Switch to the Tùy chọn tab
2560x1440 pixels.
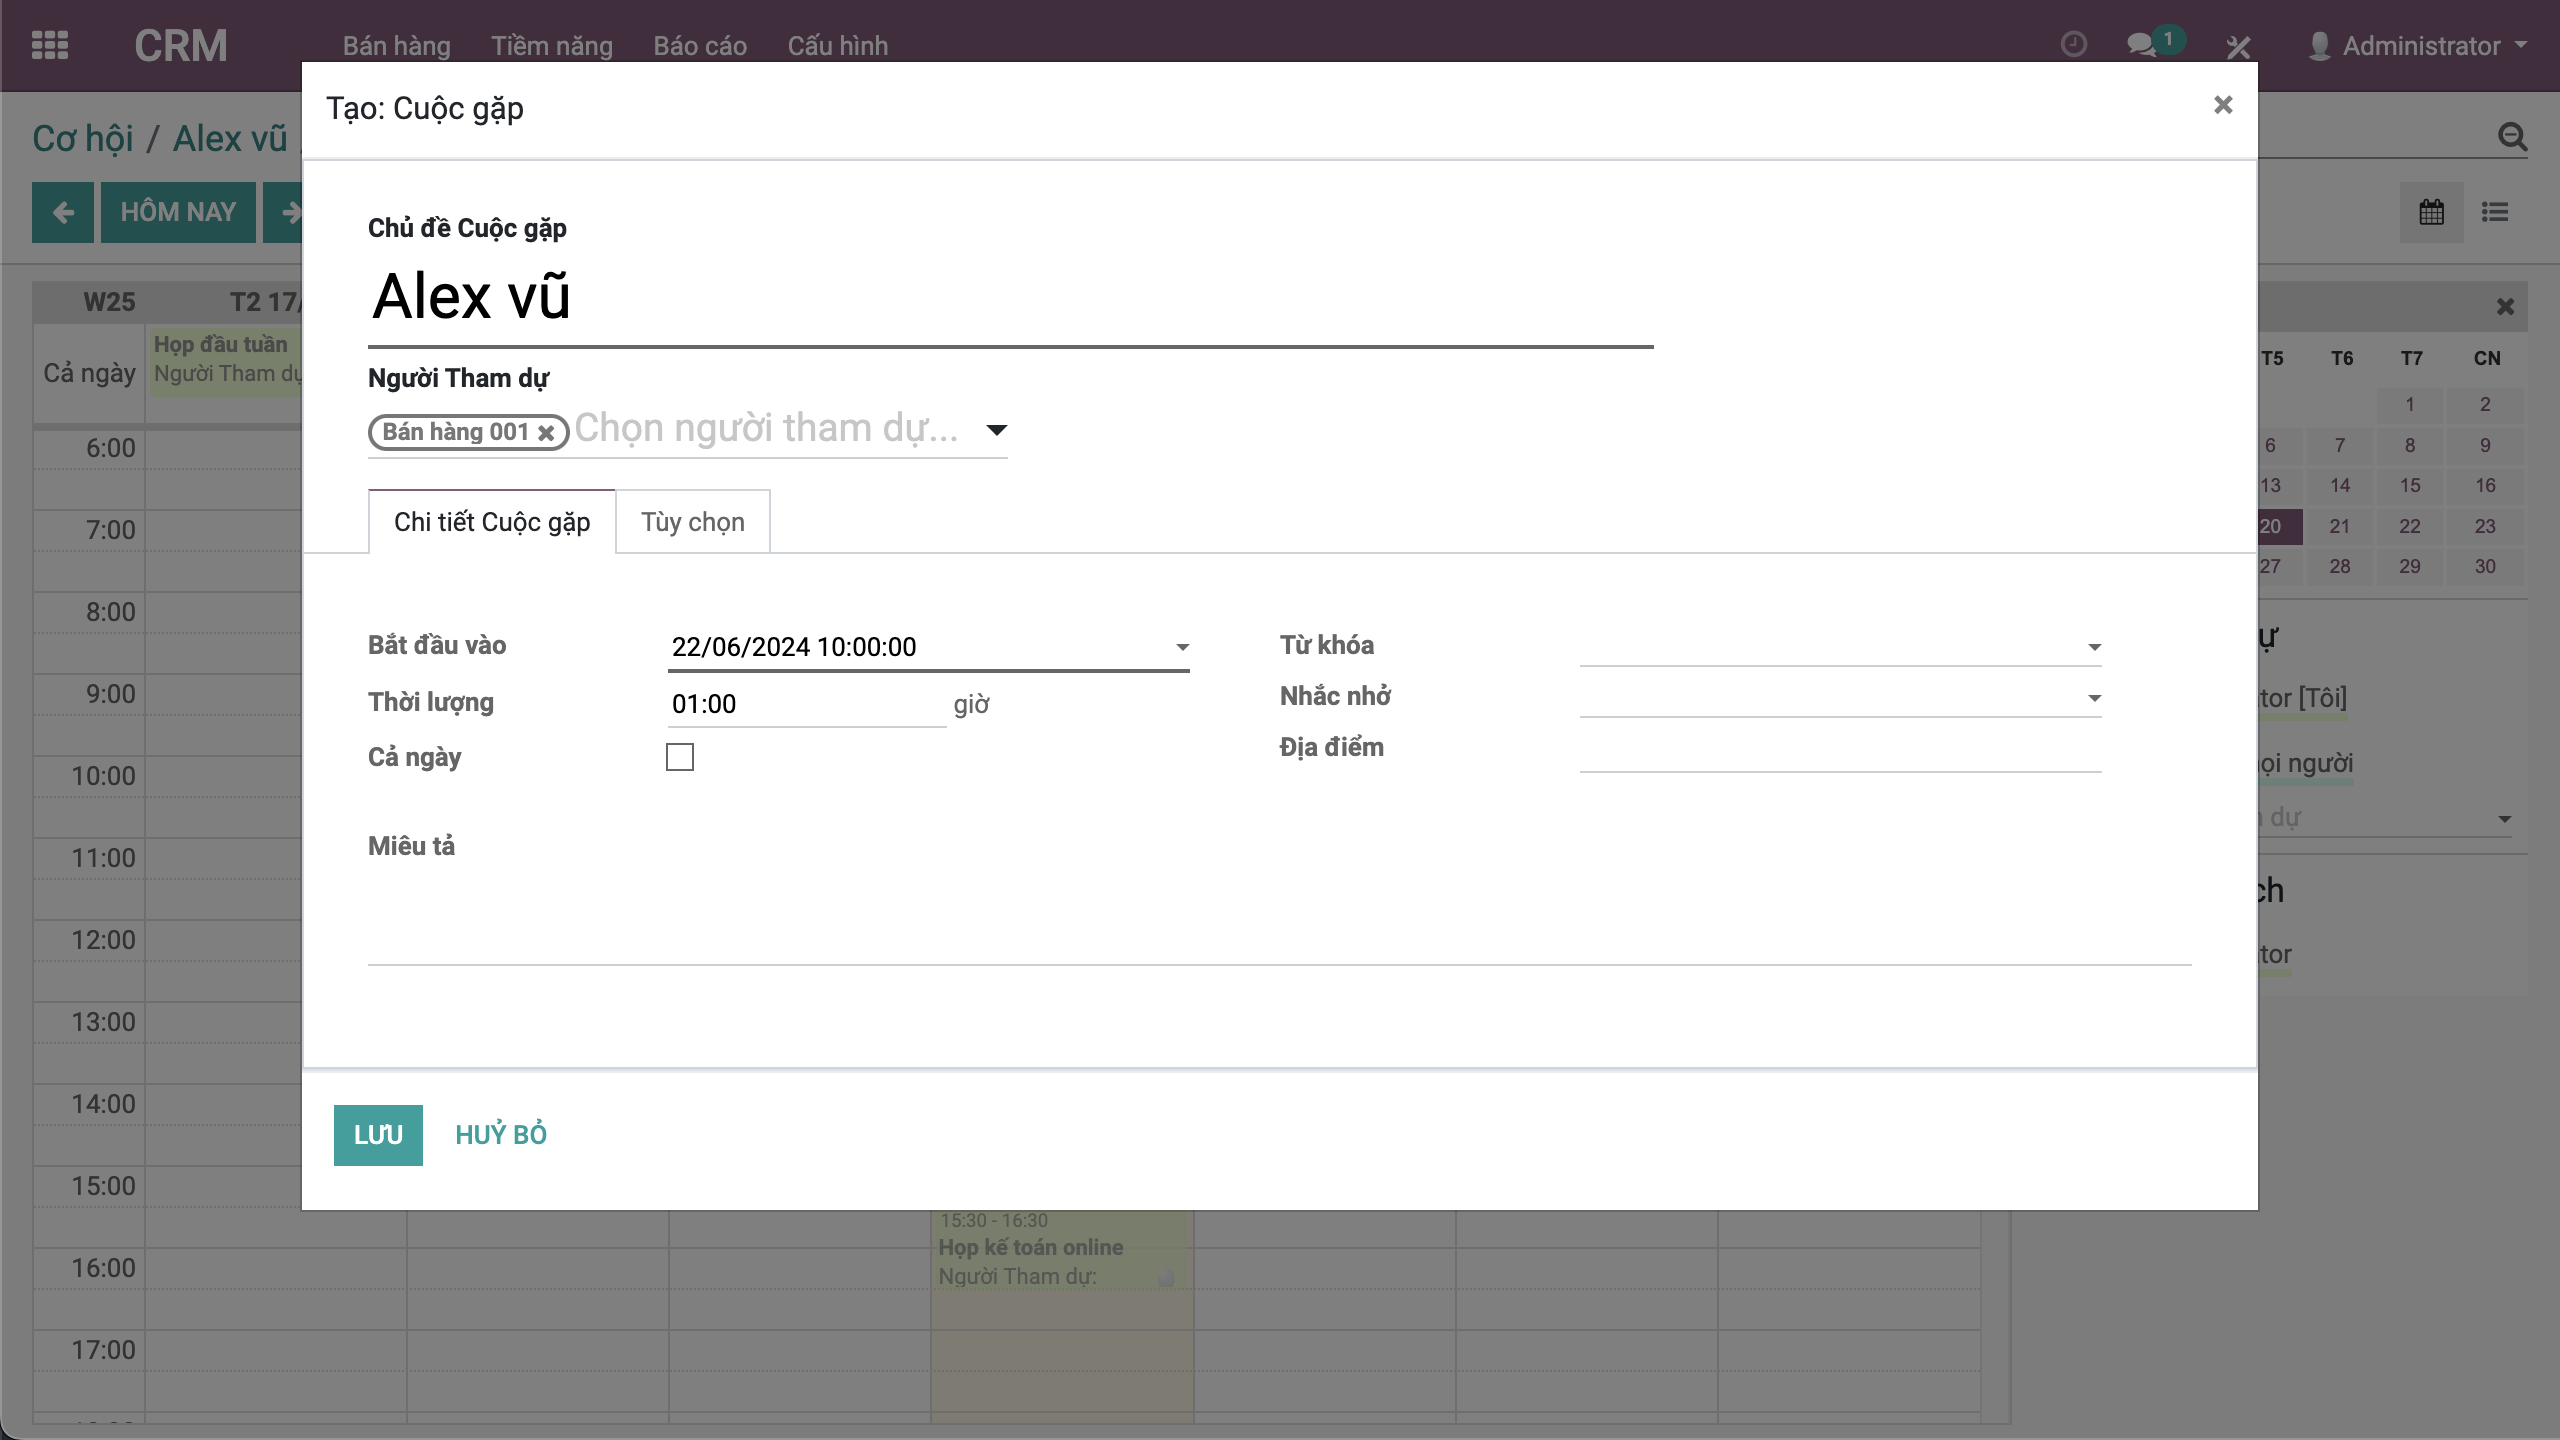tap(692, 522)
